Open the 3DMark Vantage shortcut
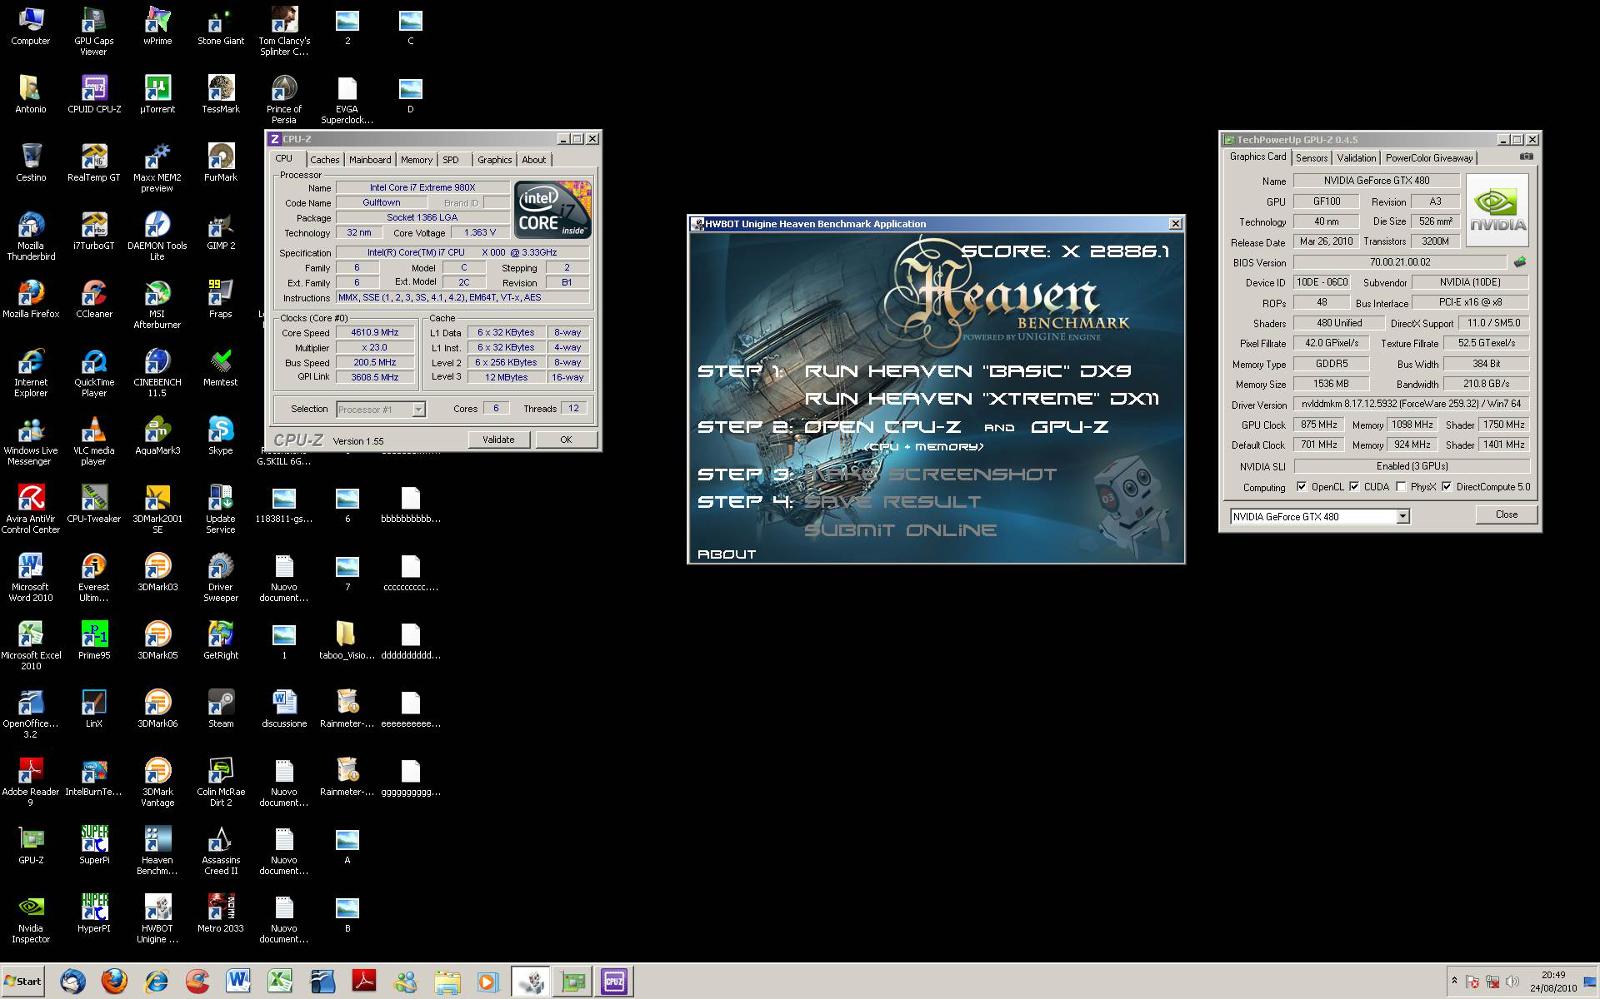 (x=157, y=782)
